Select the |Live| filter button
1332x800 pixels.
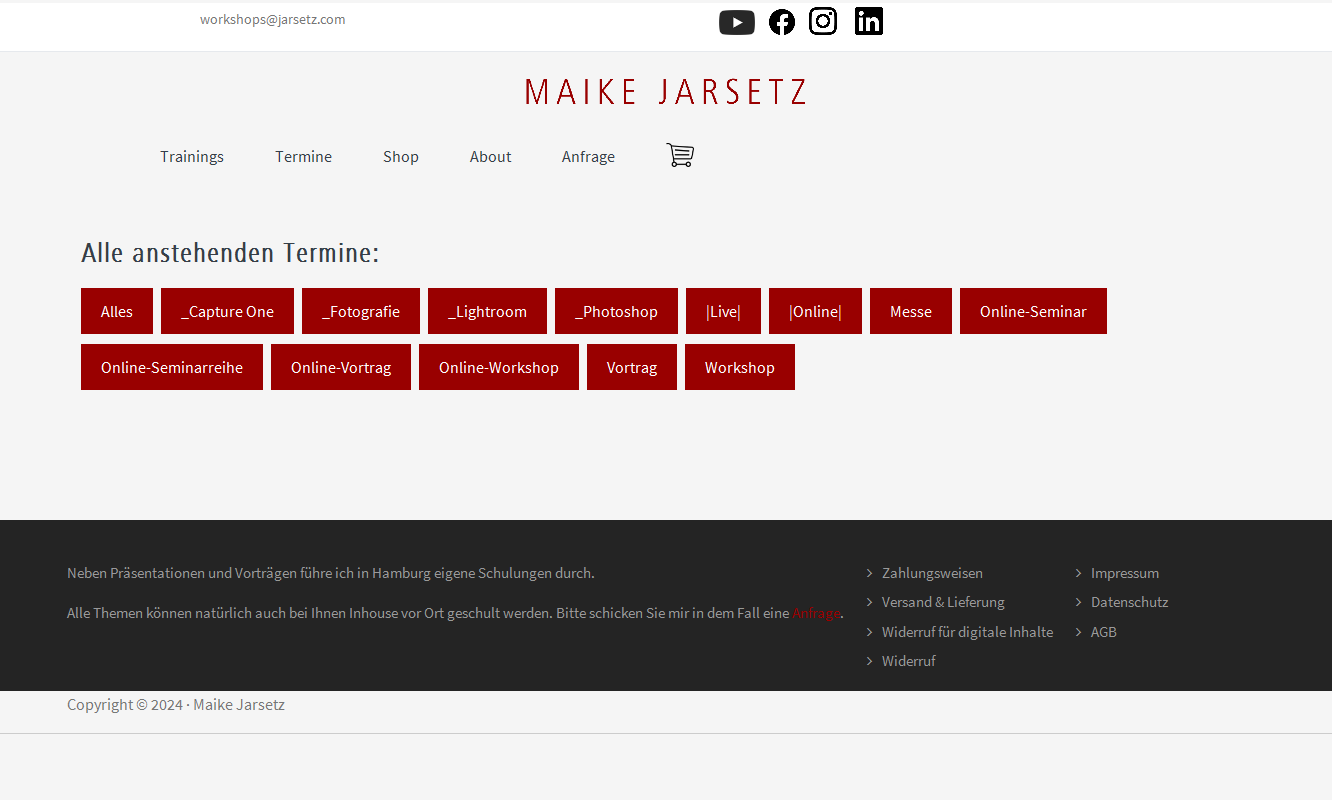pyautogui.click(x=723, y=311)
